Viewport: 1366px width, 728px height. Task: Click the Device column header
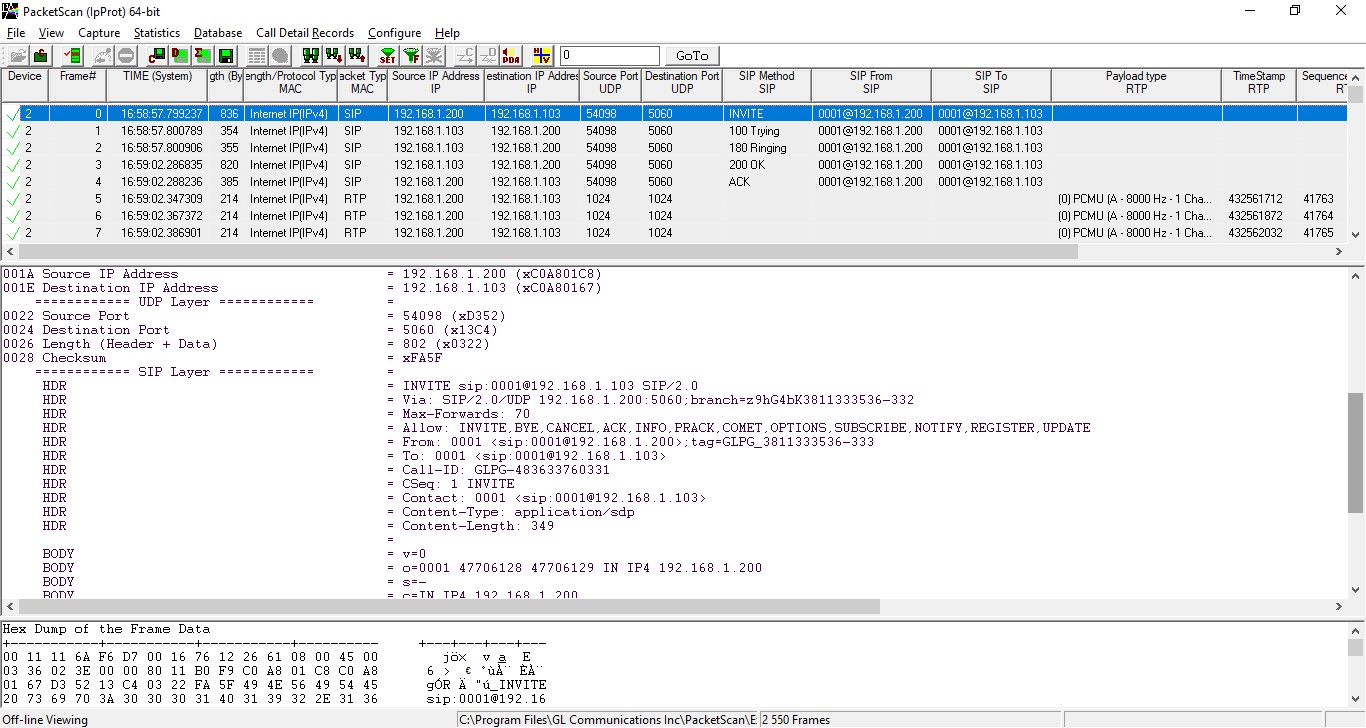pos(25,83)
